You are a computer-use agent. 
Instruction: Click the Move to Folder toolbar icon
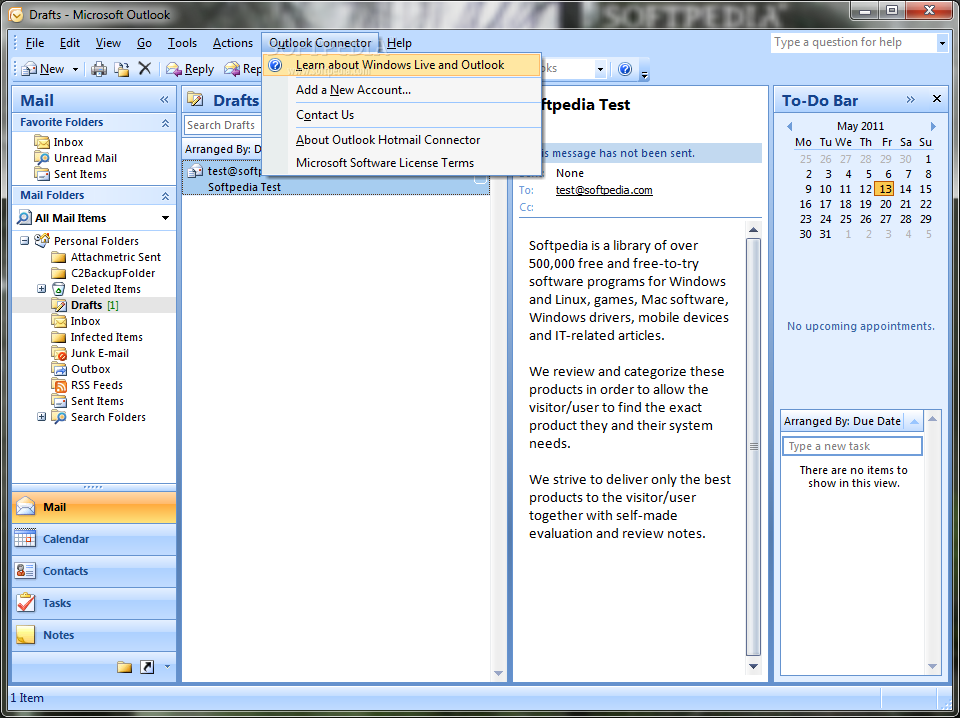122,69
